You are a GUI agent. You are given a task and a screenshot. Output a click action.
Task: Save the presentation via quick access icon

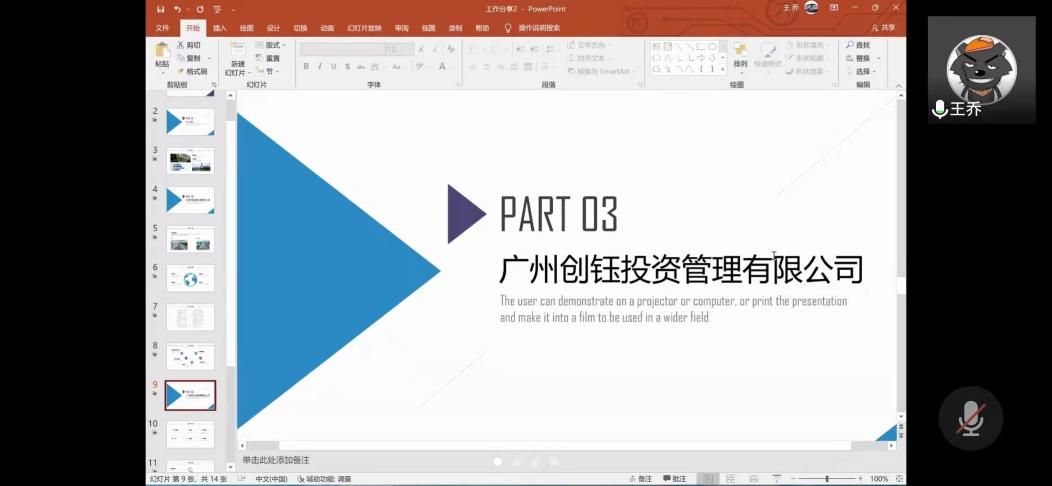tap(160, 9)
